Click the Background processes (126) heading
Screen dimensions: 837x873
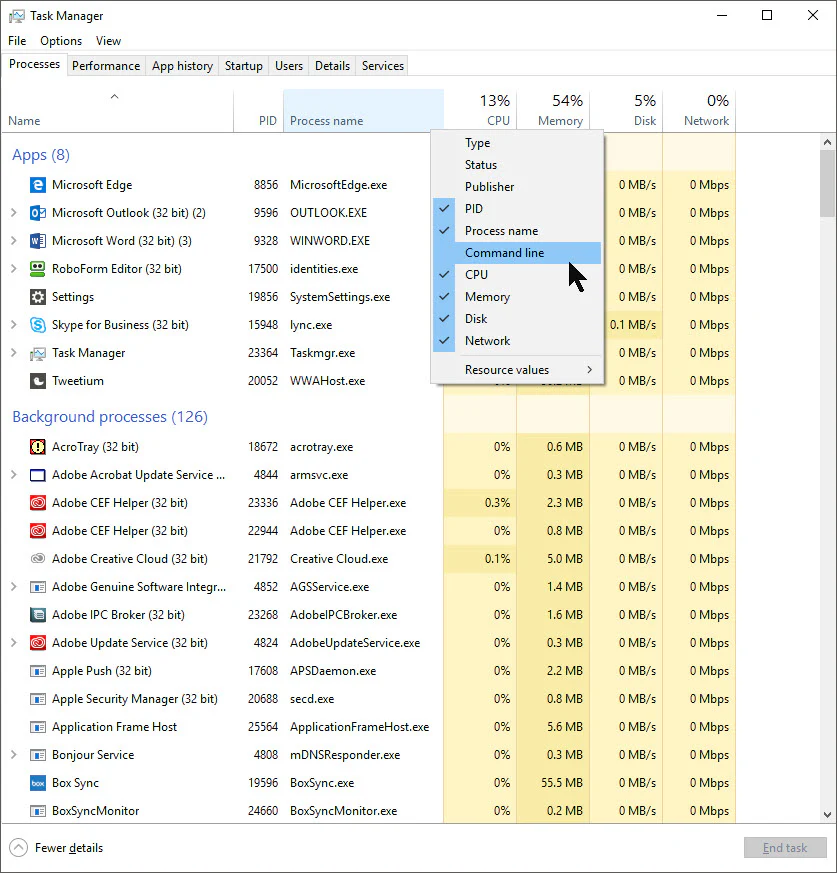(x=110, y=416)
